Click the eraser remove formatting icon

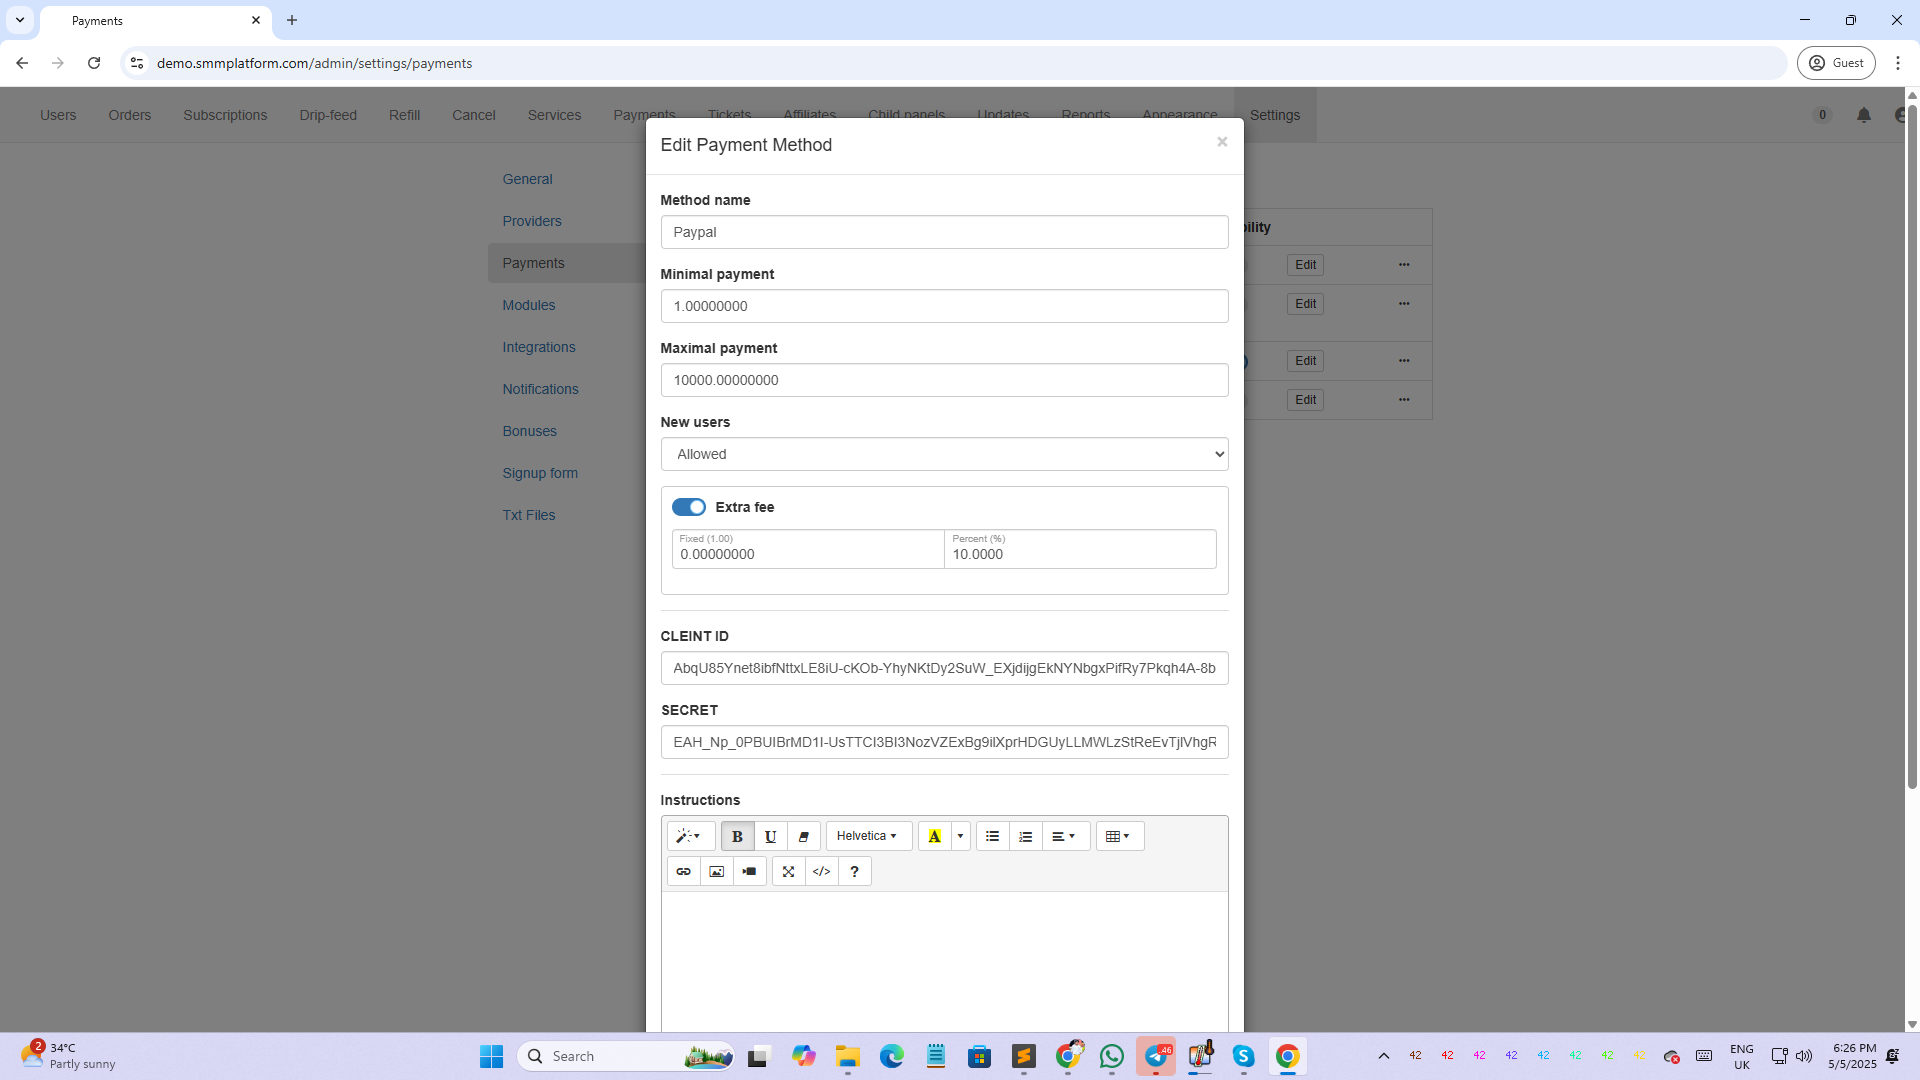pos(803,836)
